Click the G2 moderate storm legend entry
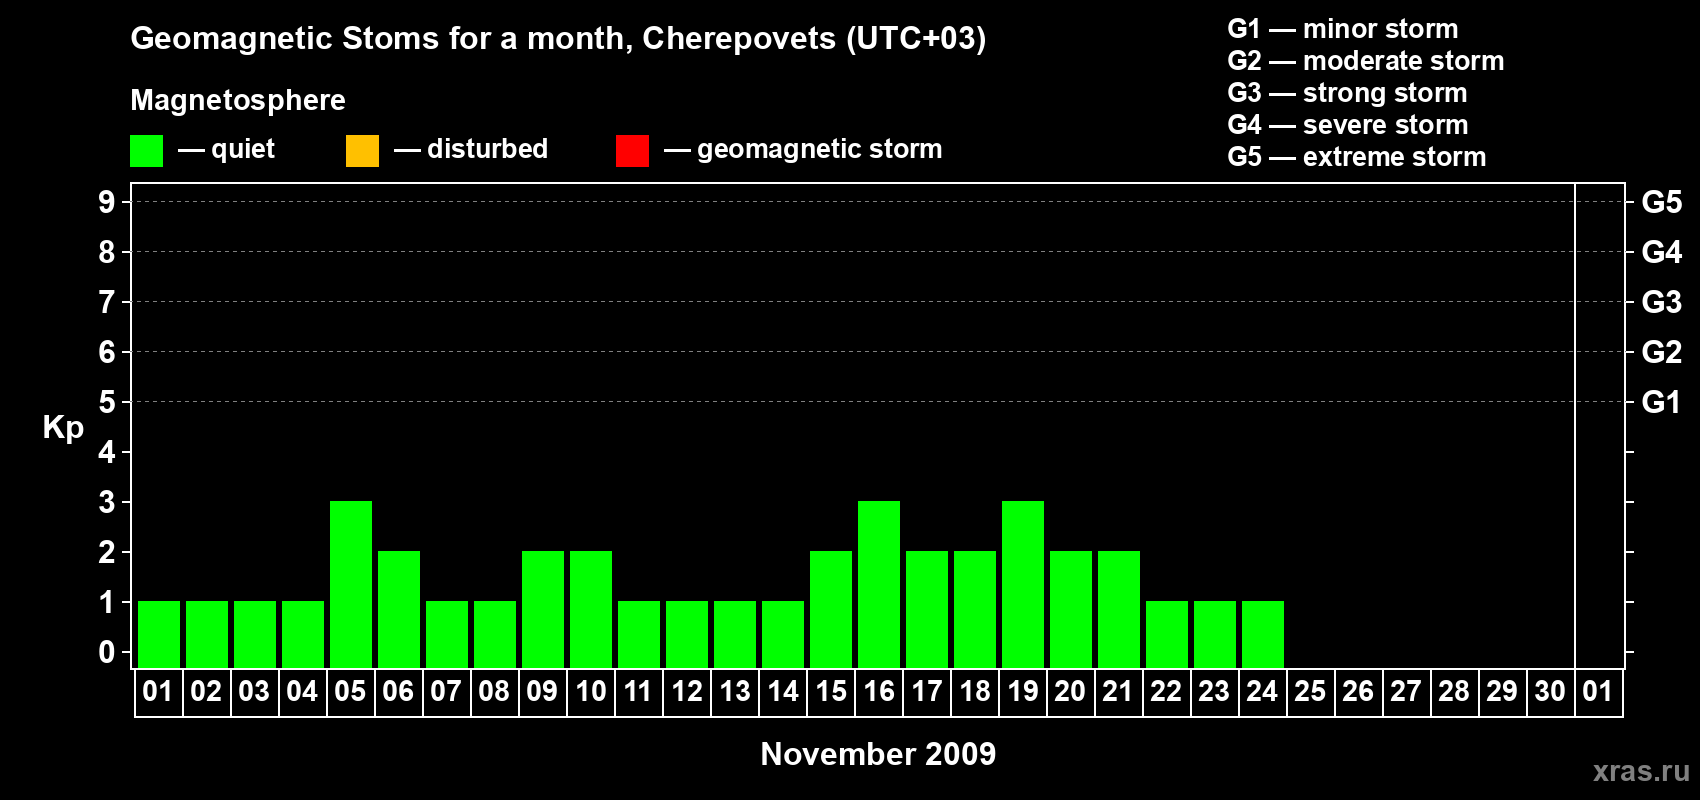1700x800 pixels. 1366,61
